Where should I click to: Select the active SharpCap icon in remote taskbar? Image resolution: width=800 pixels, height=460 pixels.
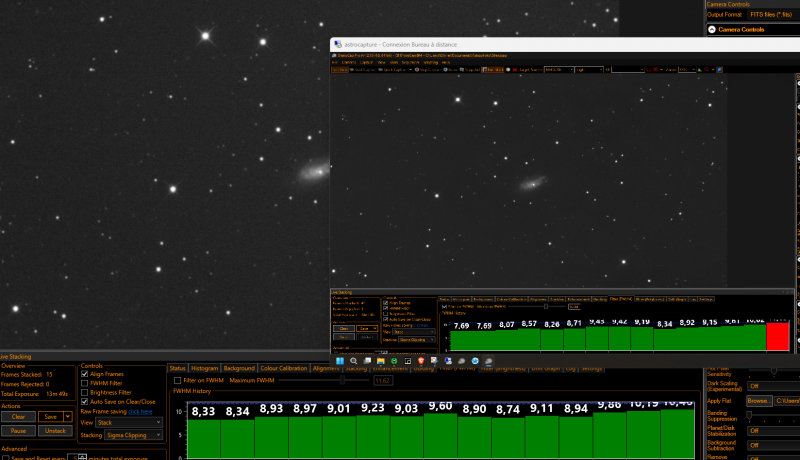pos(488,361)
